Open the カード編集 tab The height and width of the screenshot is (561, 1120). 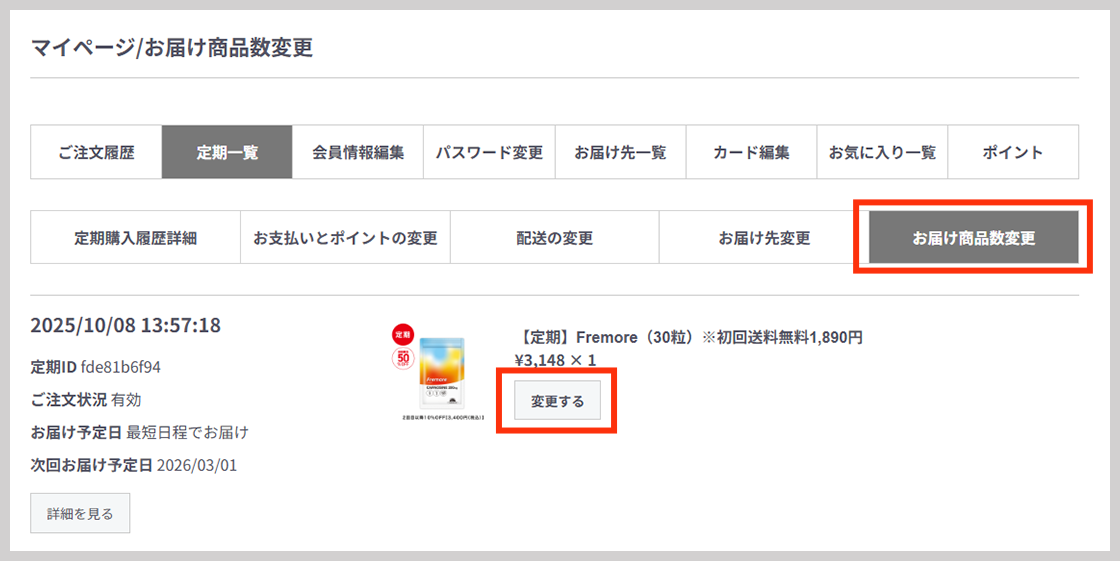click(x=751, y=153)
